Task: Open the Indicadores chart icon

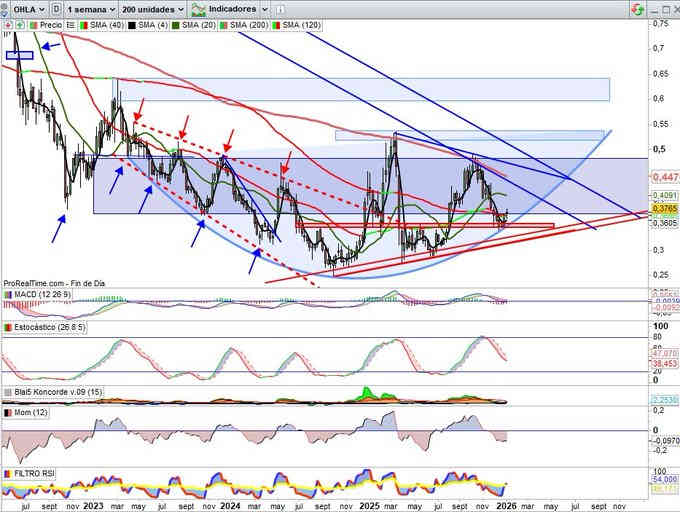Action: coord(199,8)
